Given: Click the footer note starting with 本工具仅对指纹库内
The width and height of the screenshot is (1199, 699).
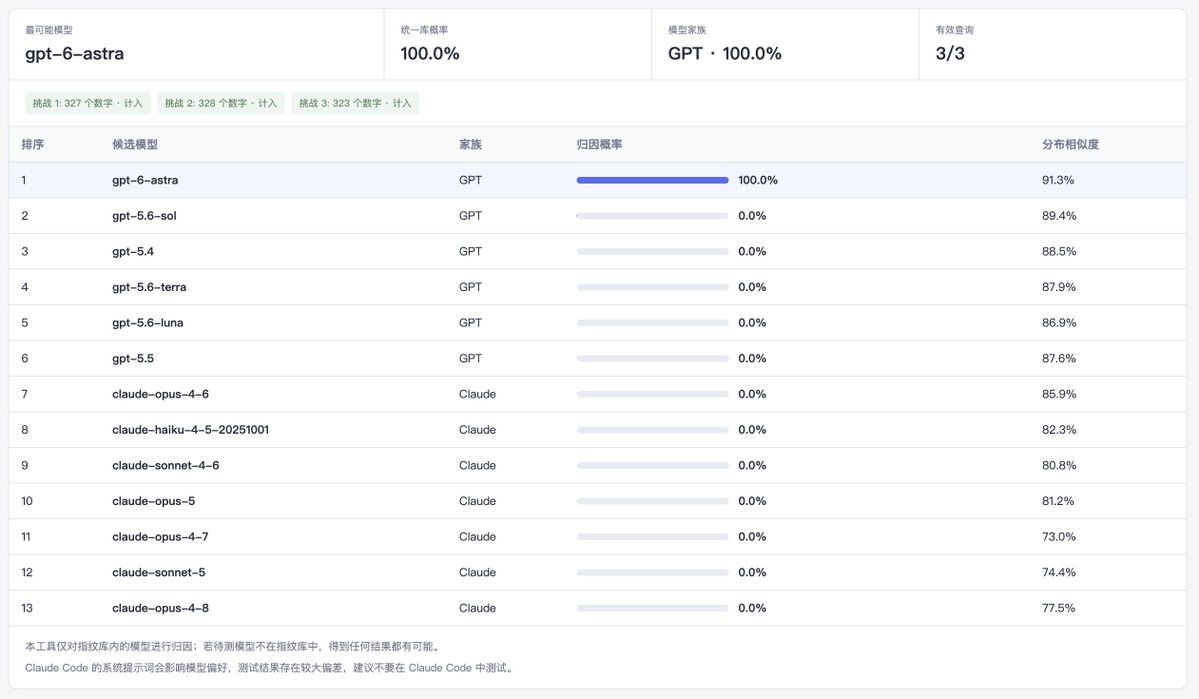Looking at the screenshot, I should (x=234, y=646).
